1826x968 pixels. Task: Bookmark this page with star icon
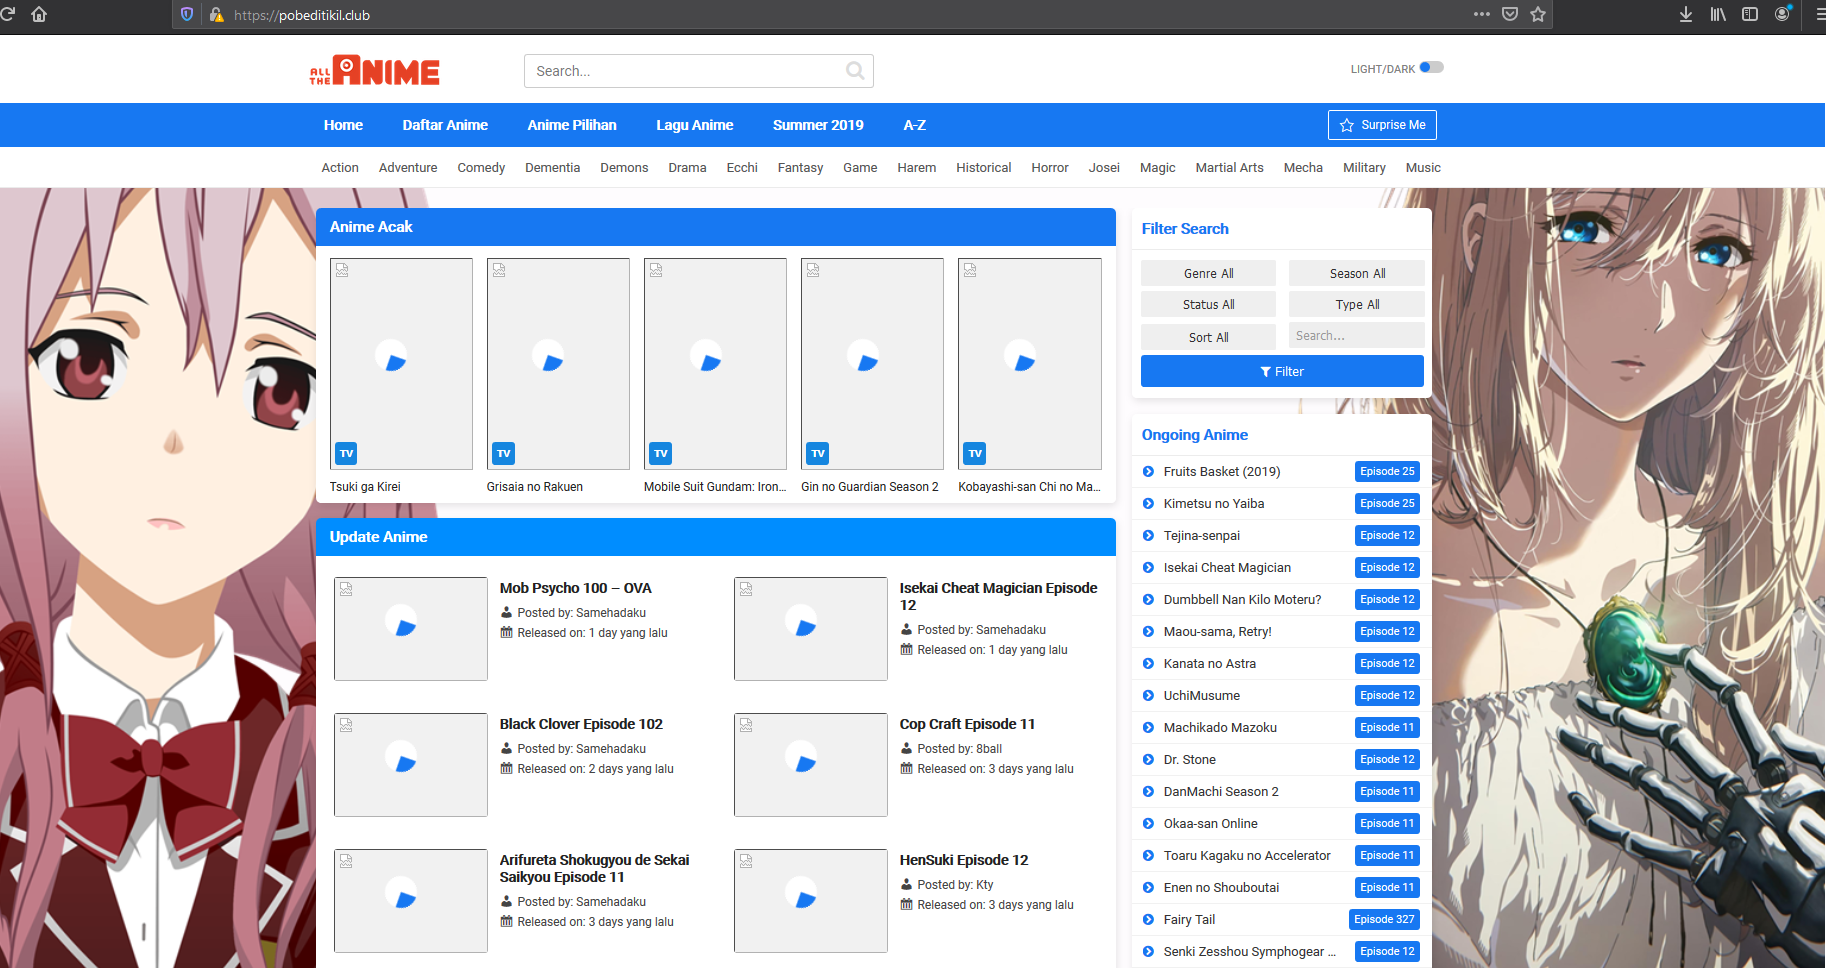(1538, 14)
